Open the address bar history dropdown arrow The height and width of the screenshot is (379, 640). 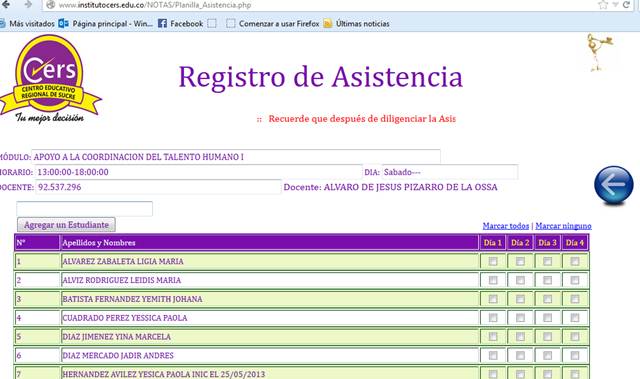pyautogui.click(x=615, y=5)
